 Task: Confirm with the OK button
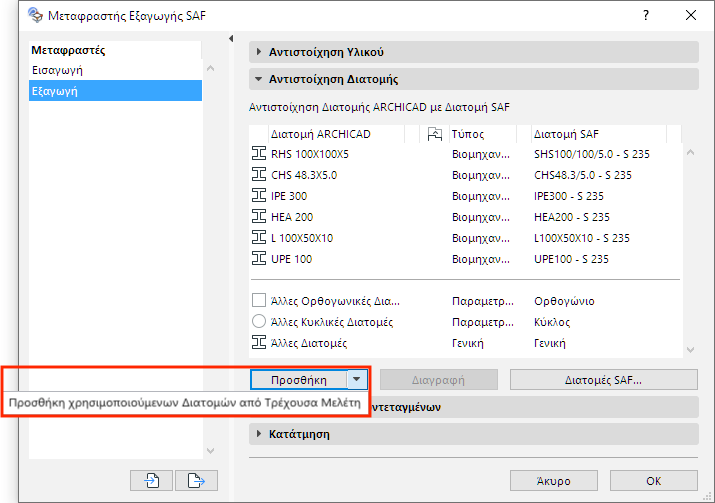[x=653, y=481]
